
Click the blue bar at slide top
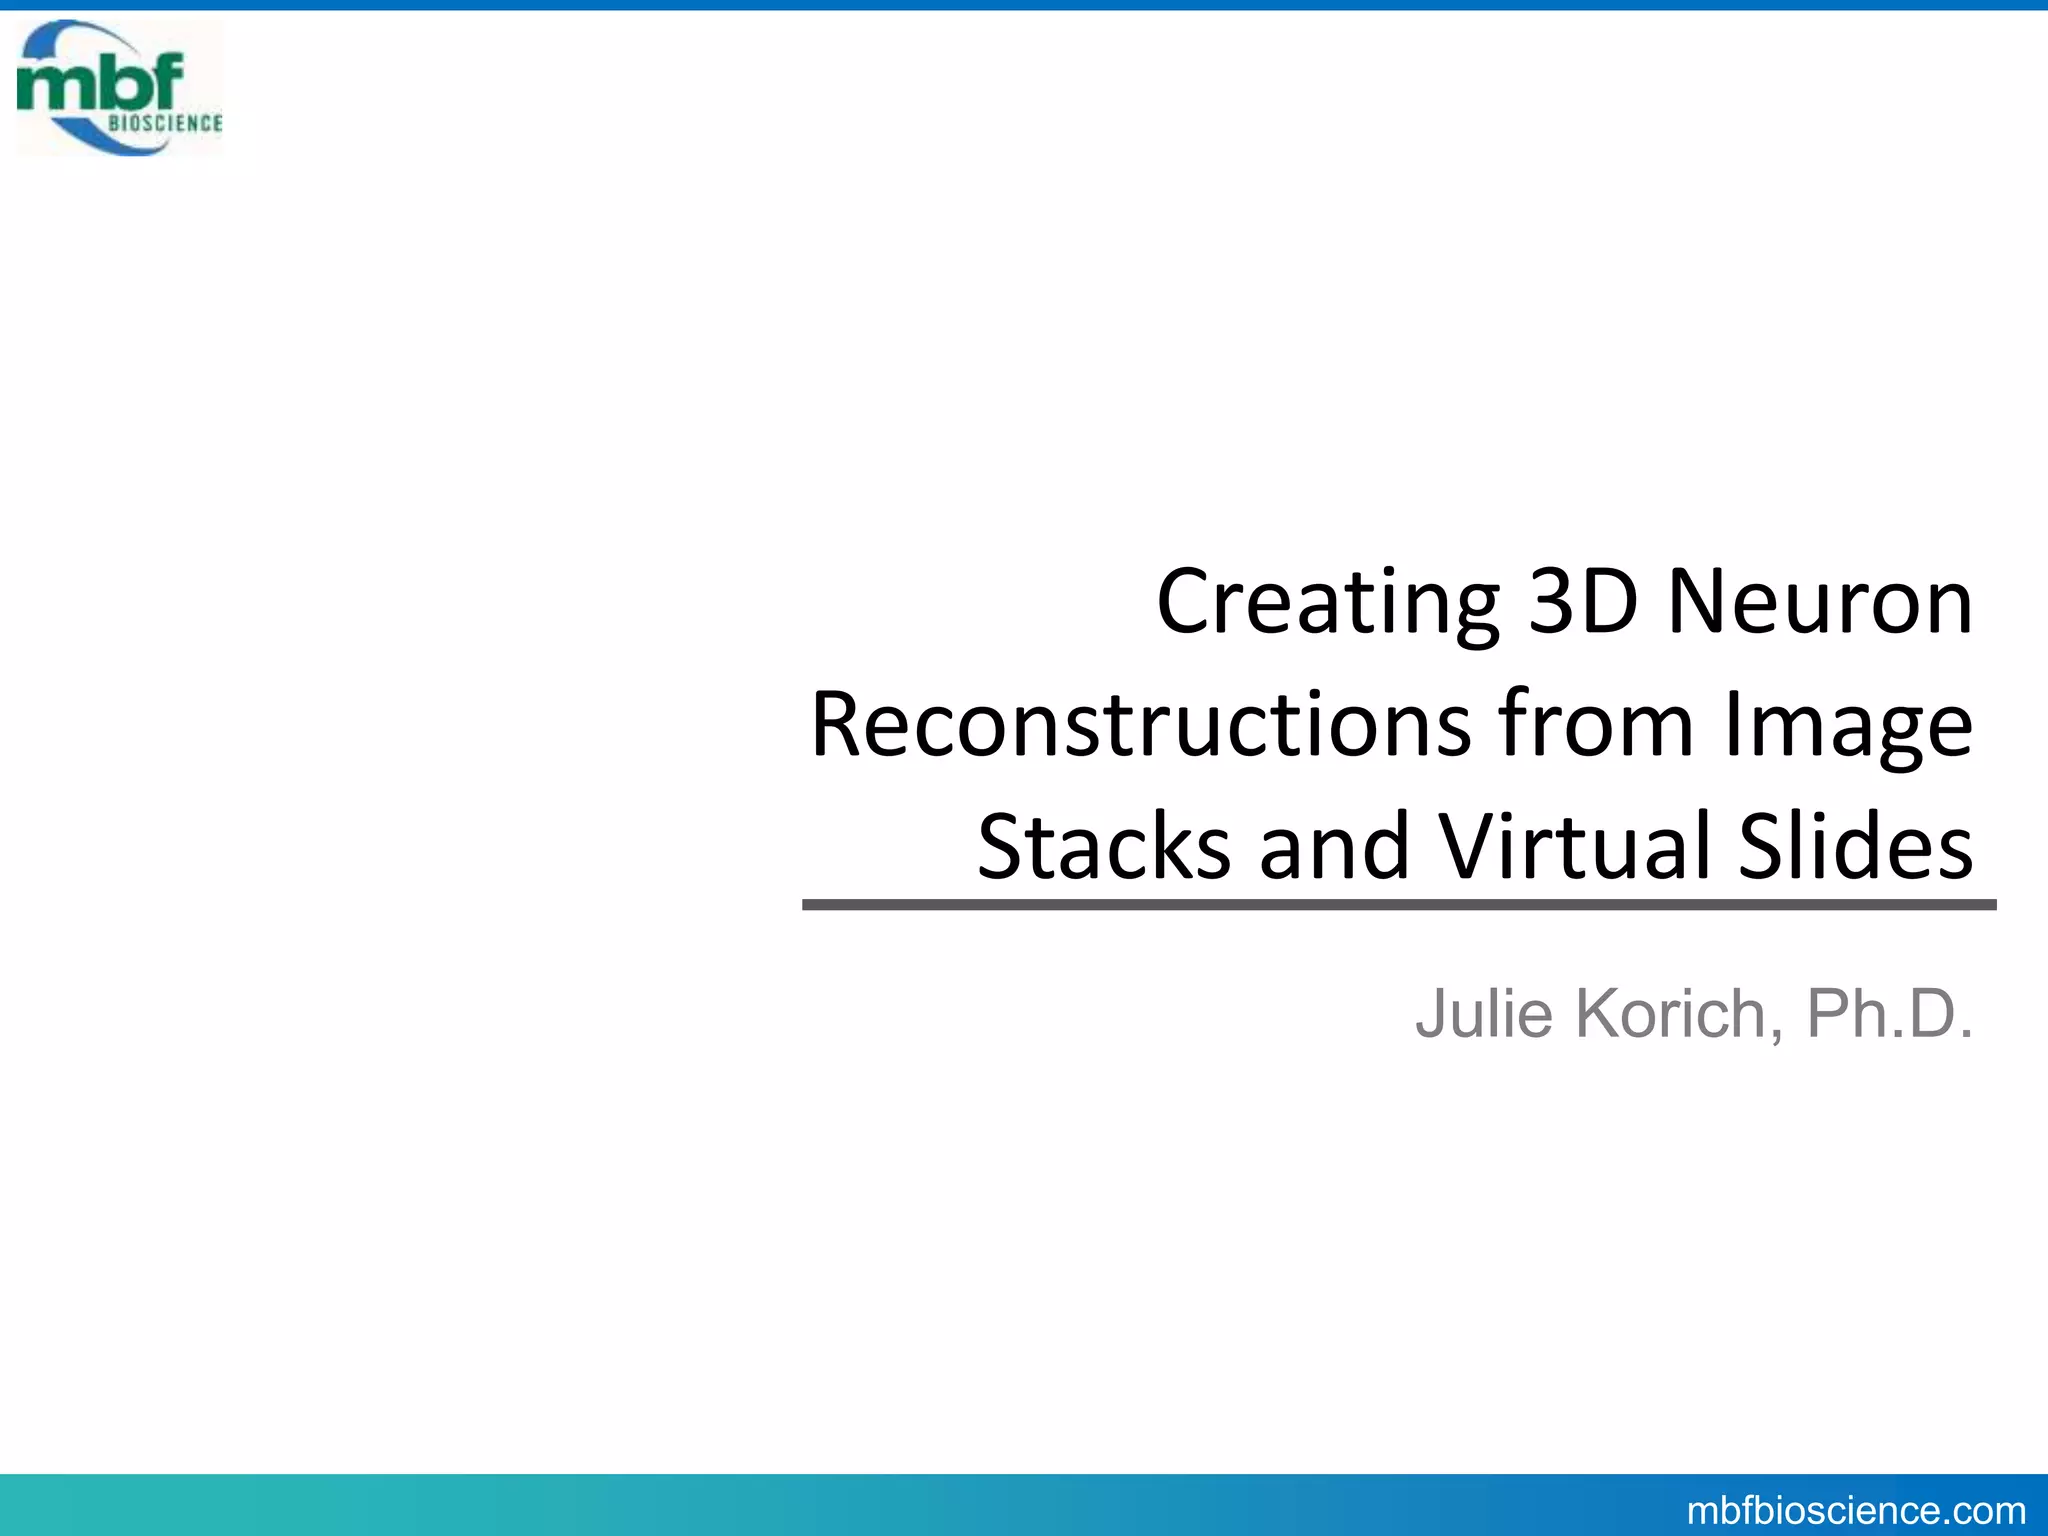(1024, 5)
